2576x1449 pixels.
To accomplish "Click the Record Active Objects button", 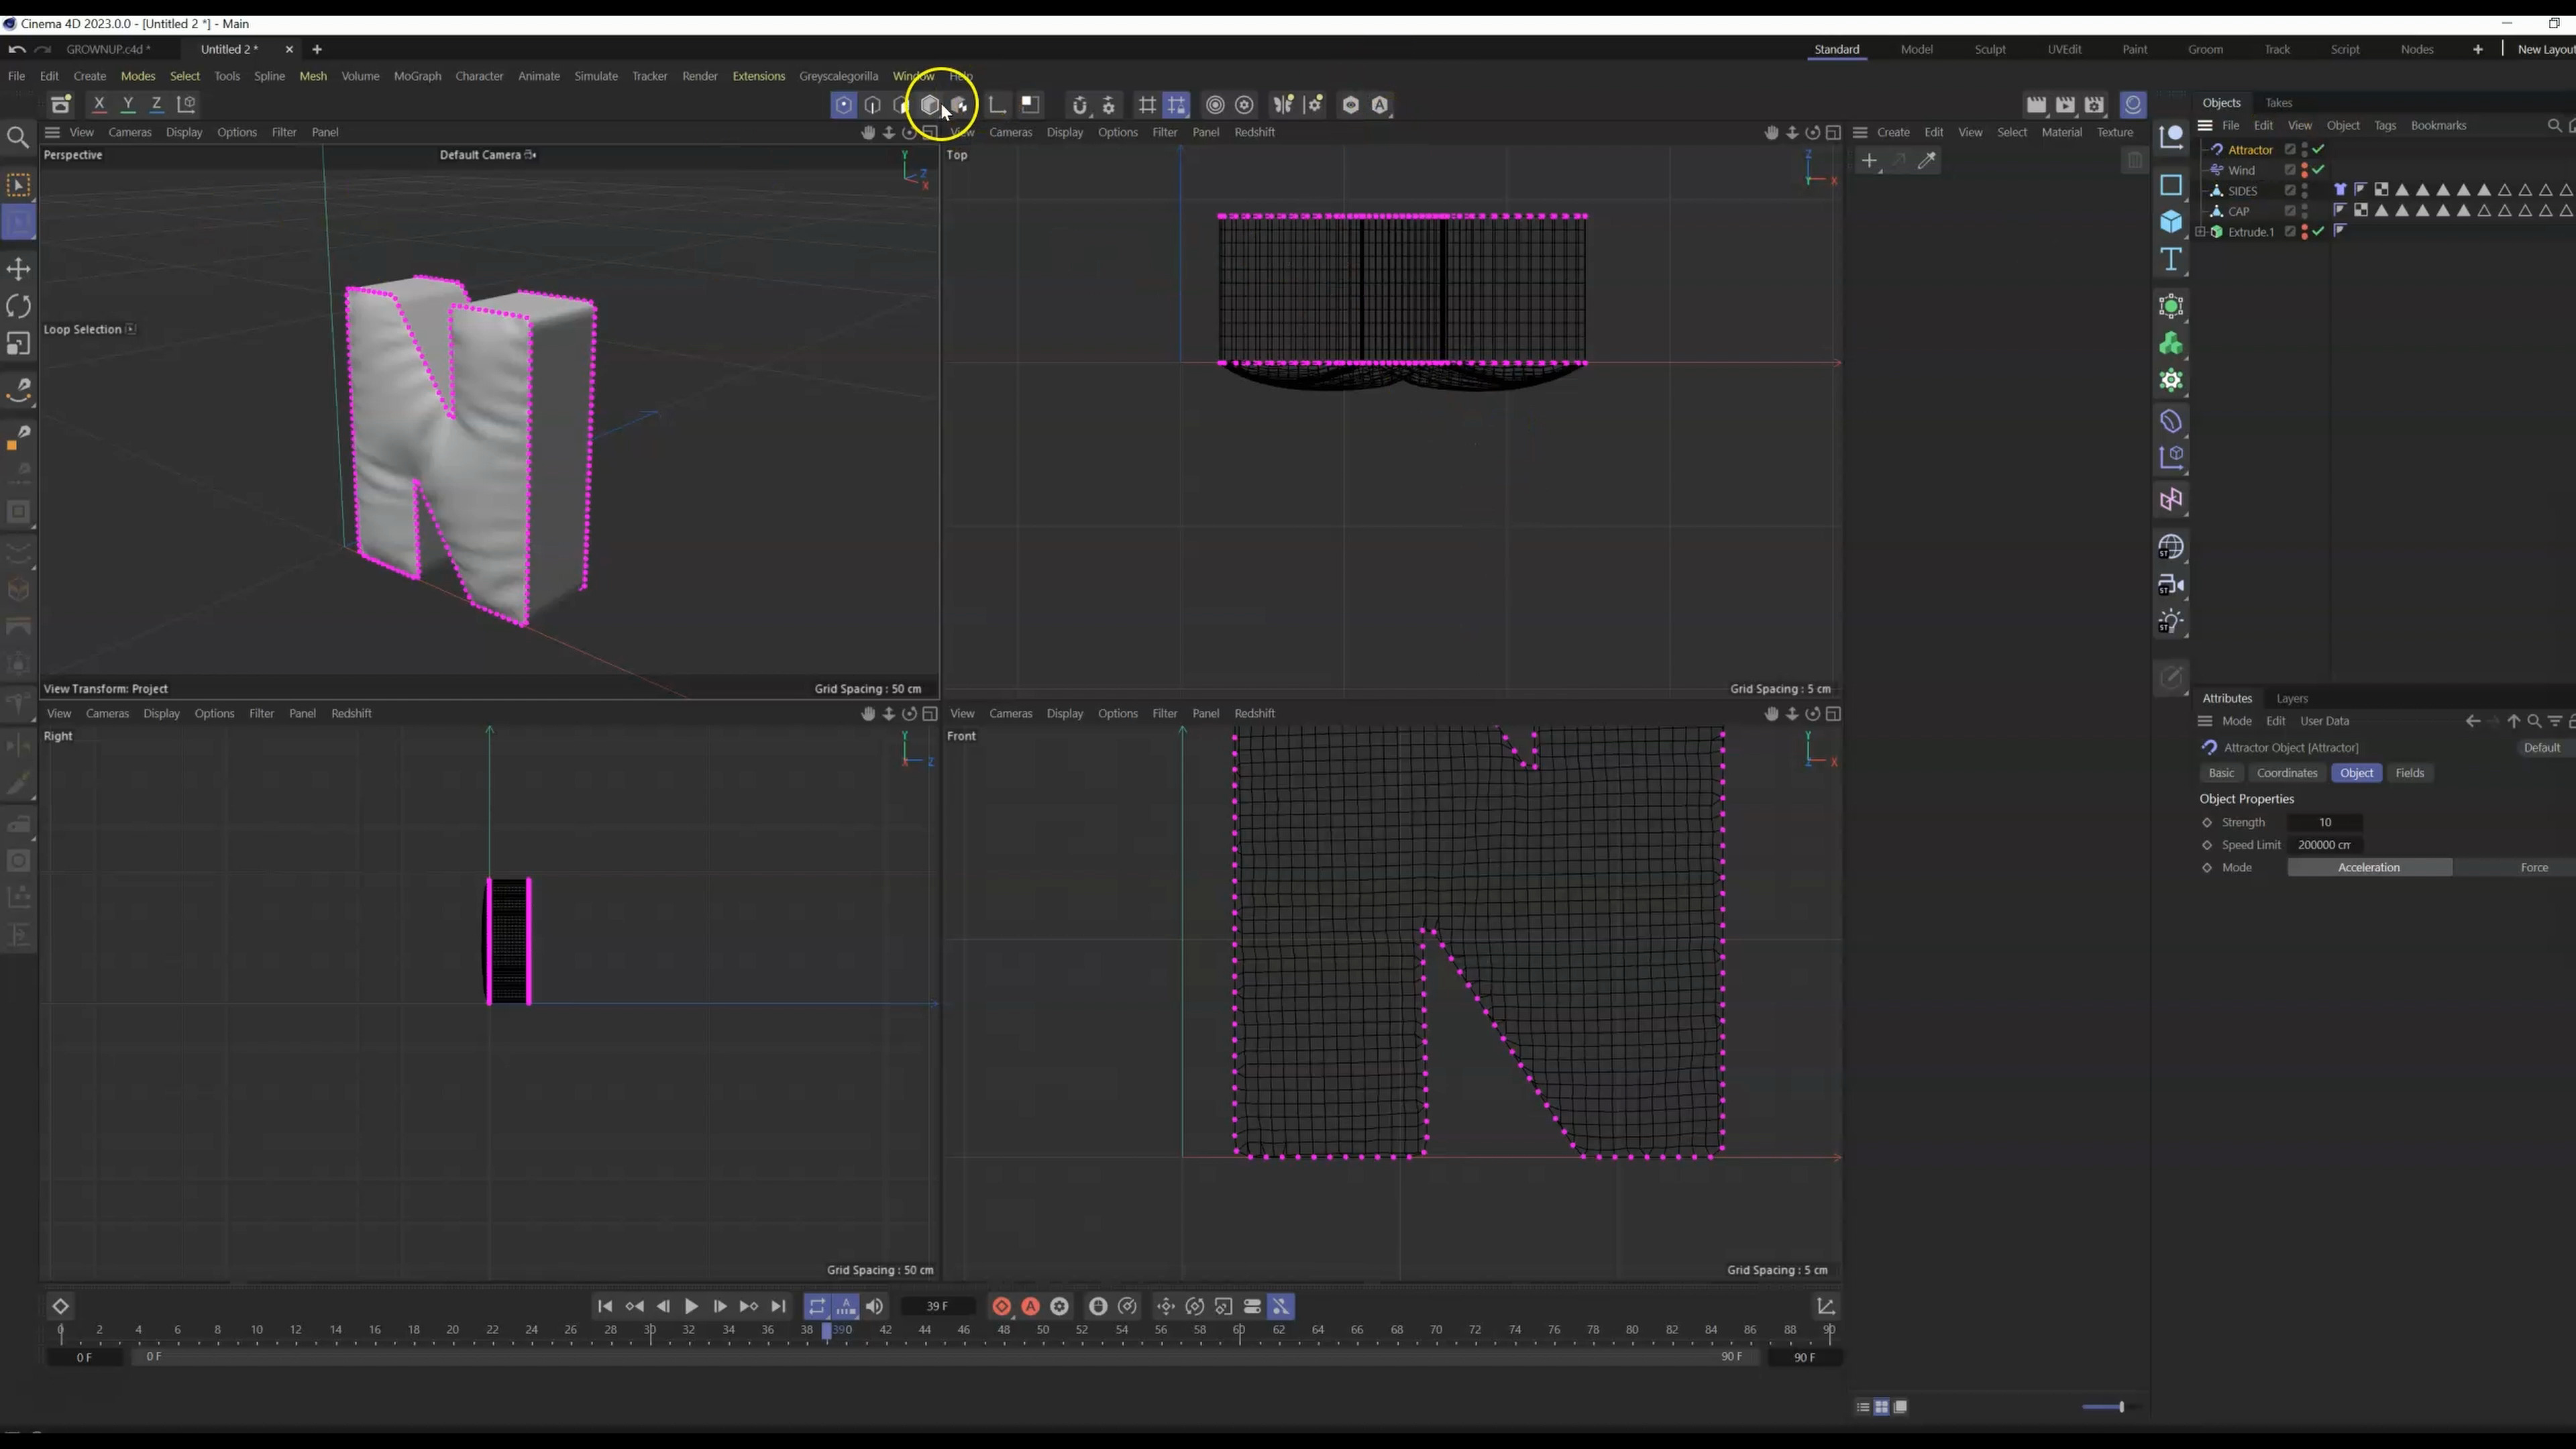I will click(1001, 1306).
